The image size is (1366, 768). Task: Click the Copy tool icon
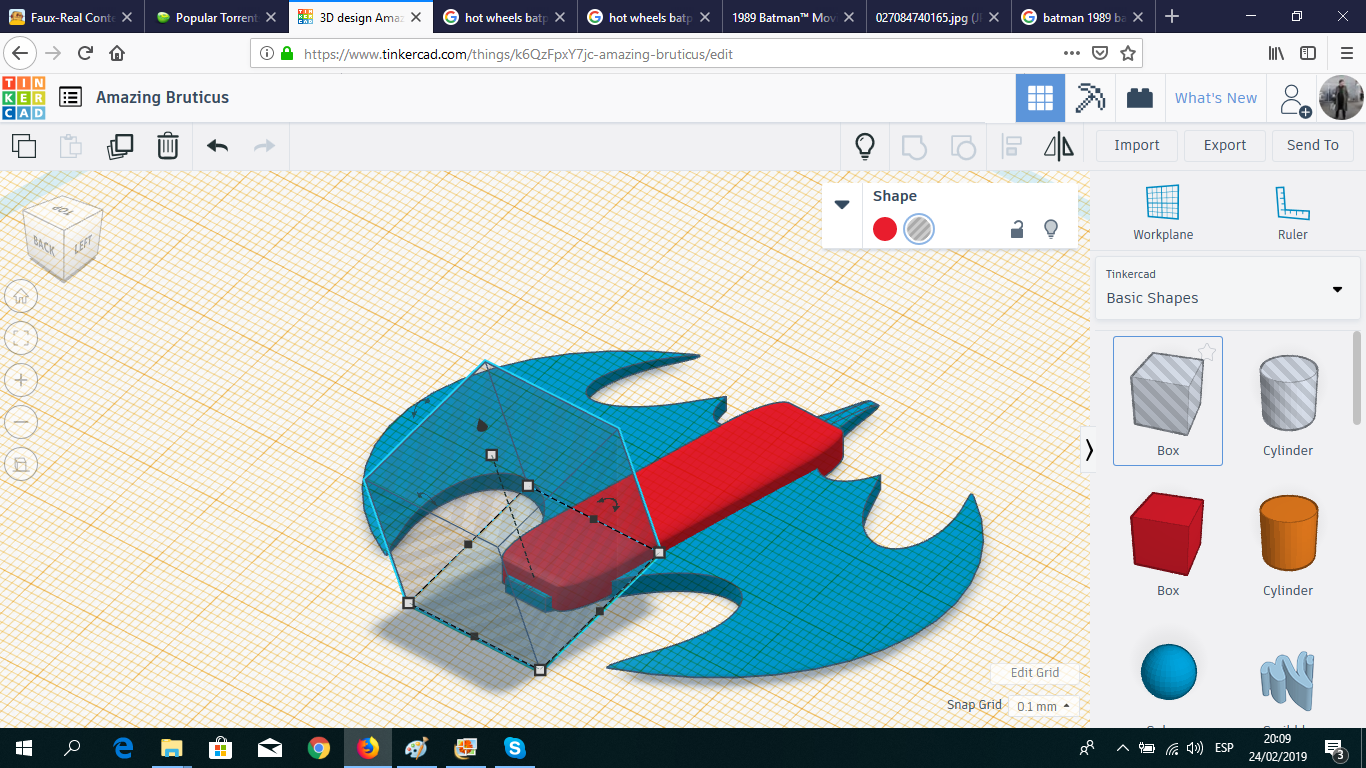(24, 146)
